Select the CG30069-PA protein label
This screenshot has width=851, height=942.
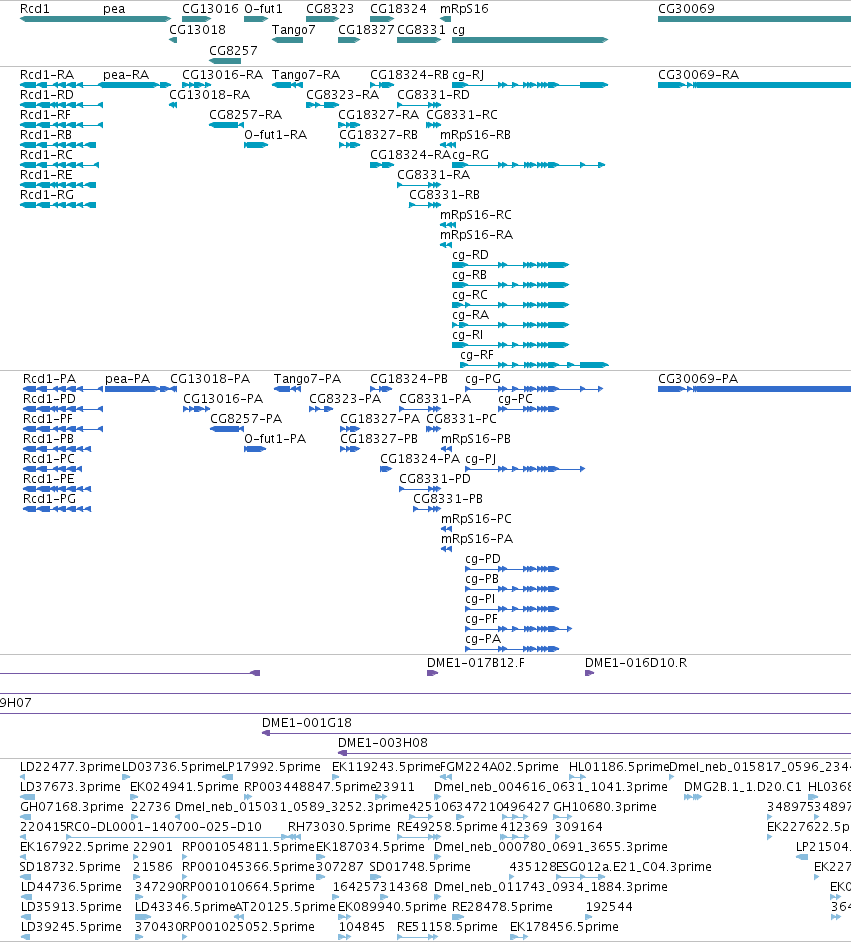pyautogui.click(x=698, y=378)
